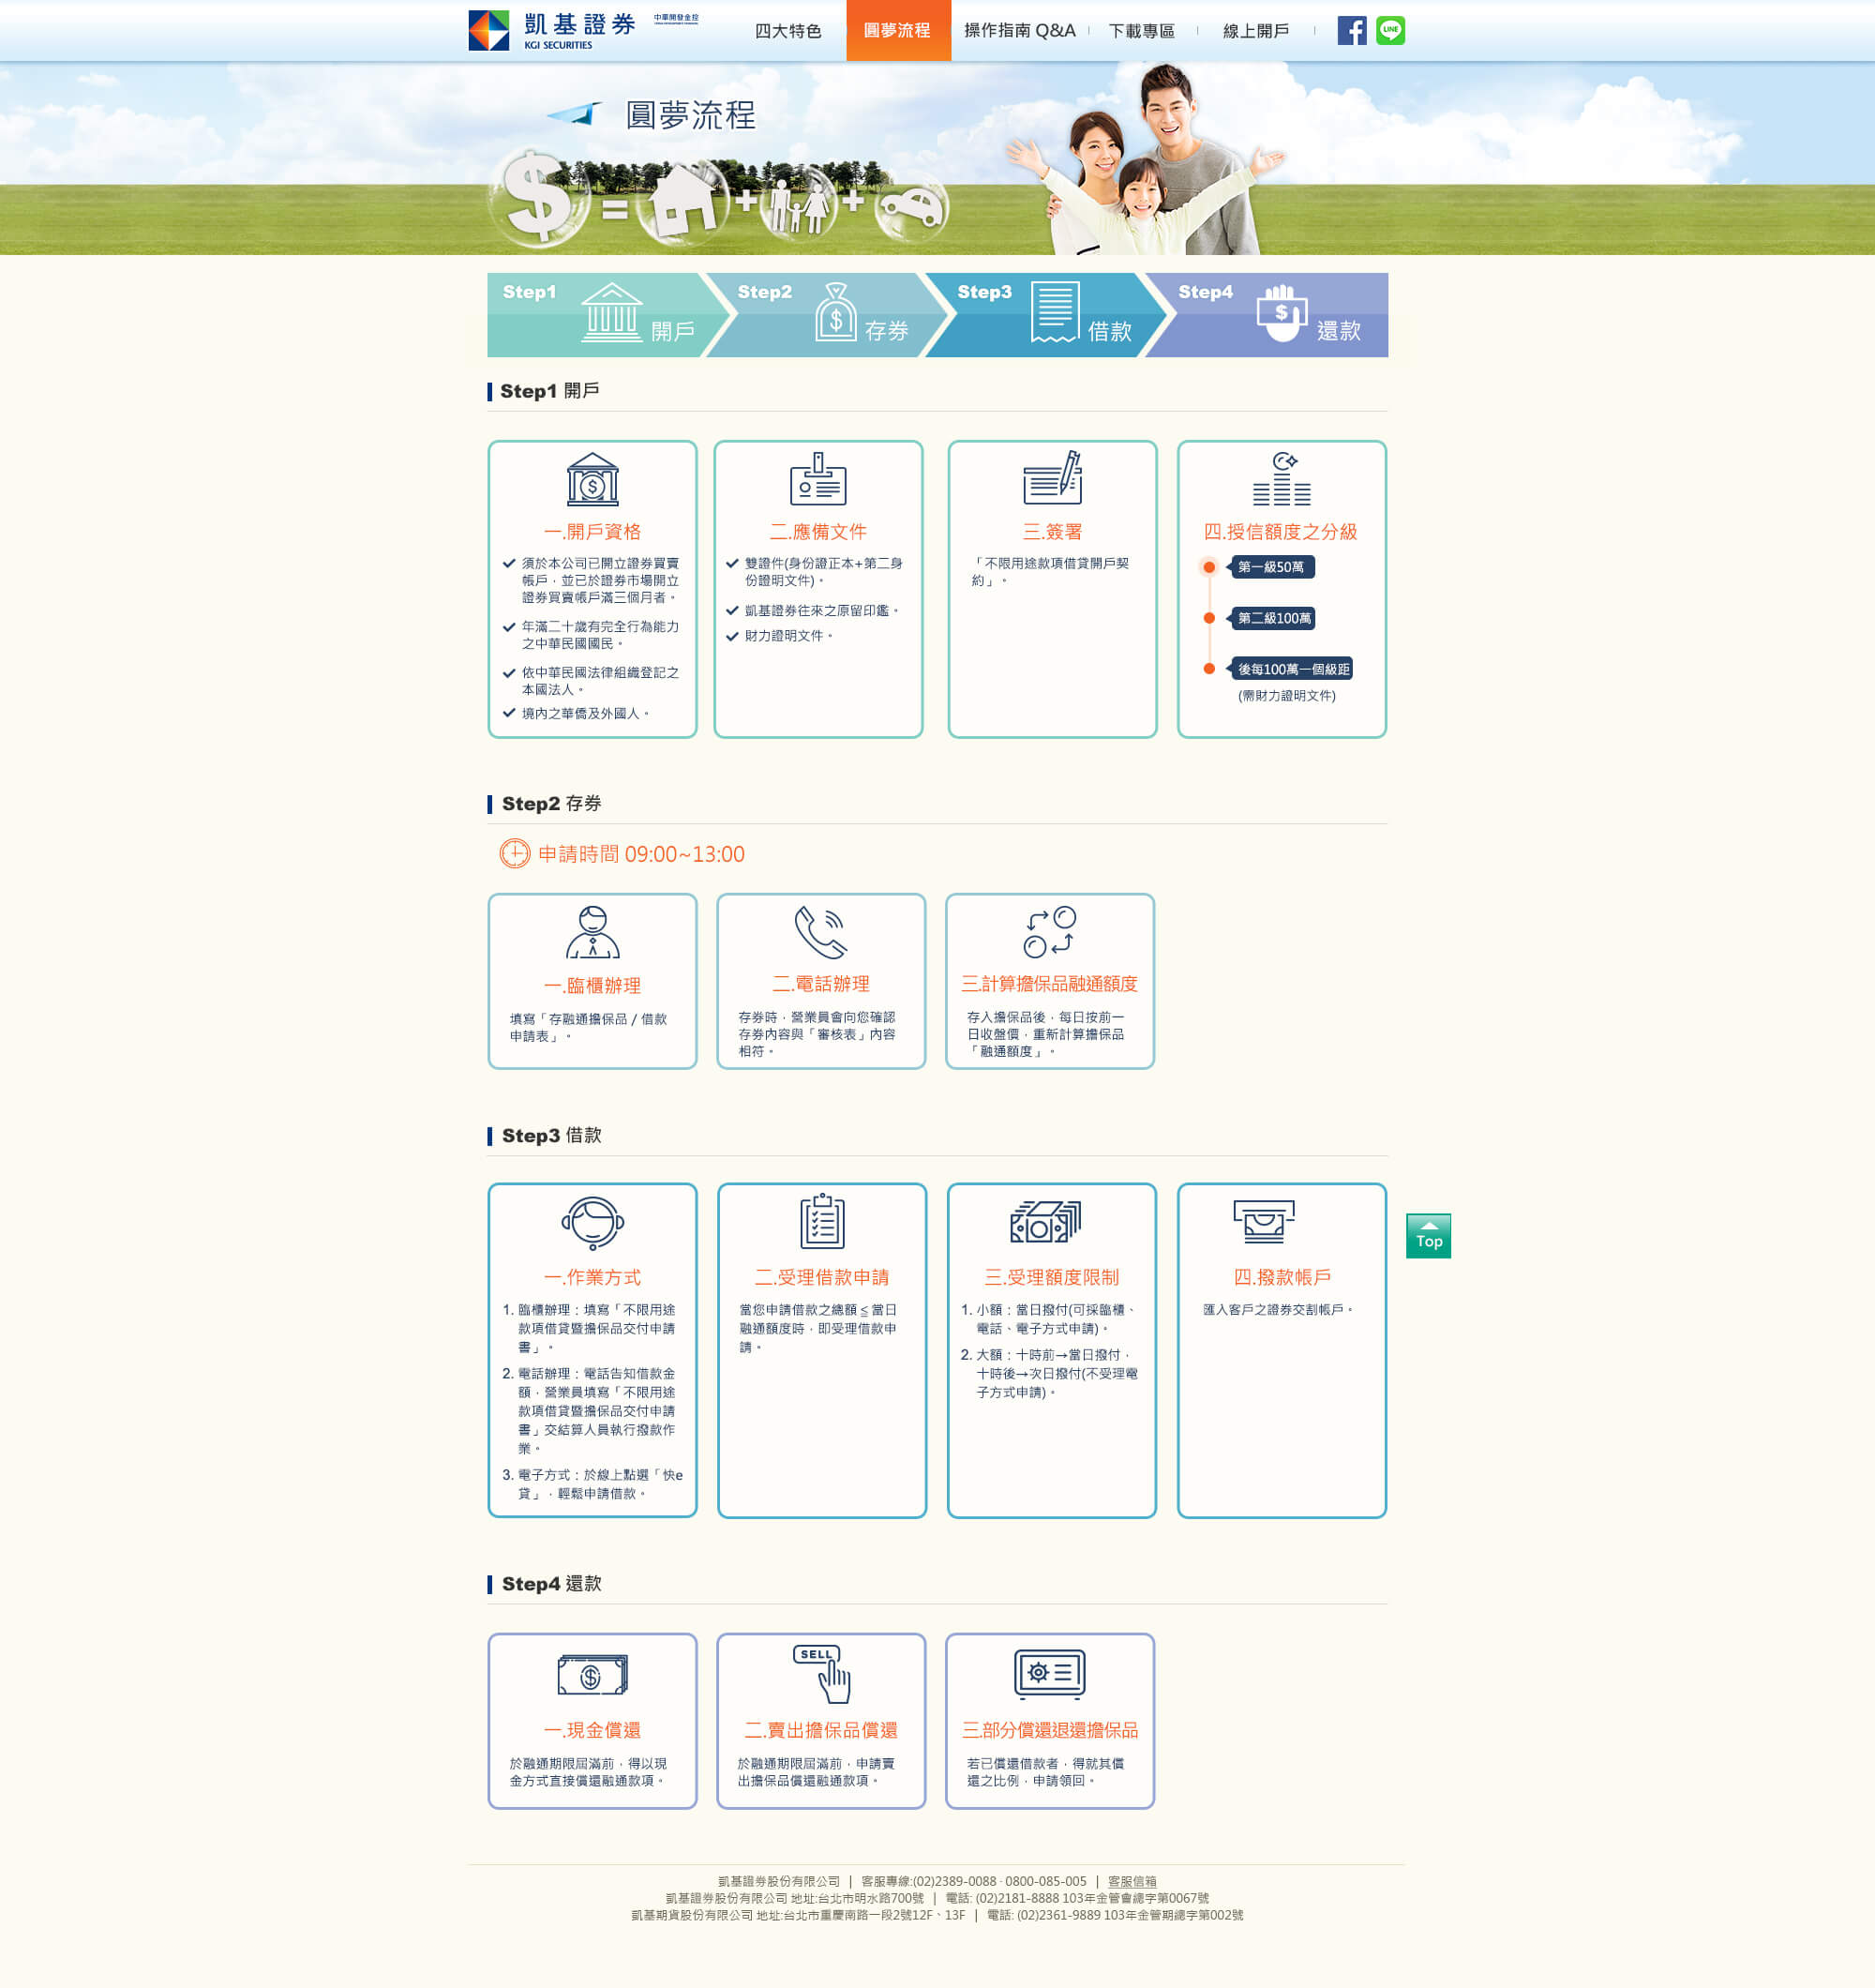The width and height of the screenshot is (1875, 1988).
Task: Click the ID badge icon above 應備文件
Action: [818, 478]
